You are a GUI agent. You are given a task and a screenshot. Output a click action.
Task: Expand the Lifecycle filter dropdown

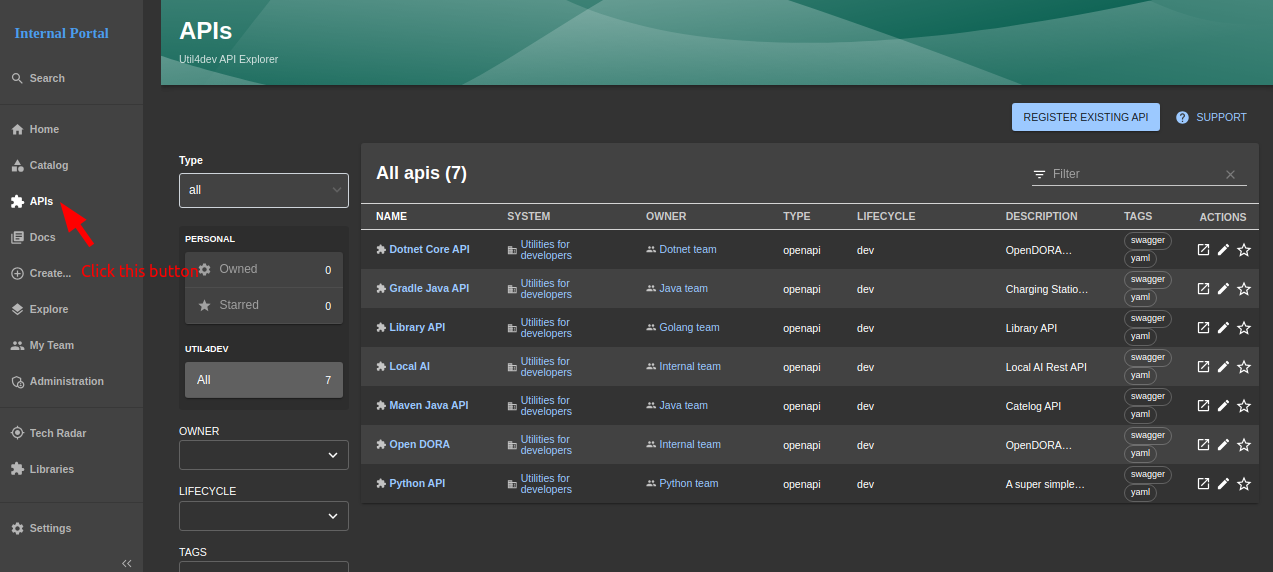pos(264,516)
